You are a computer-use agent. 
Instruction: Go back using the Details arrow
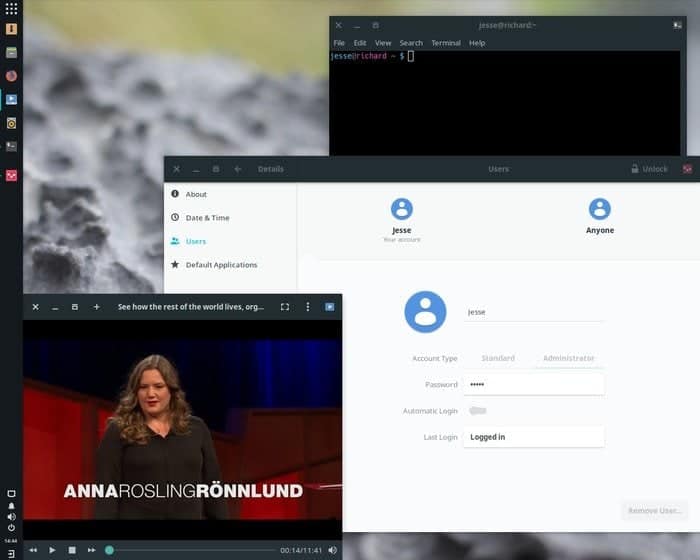click(238, 169)
